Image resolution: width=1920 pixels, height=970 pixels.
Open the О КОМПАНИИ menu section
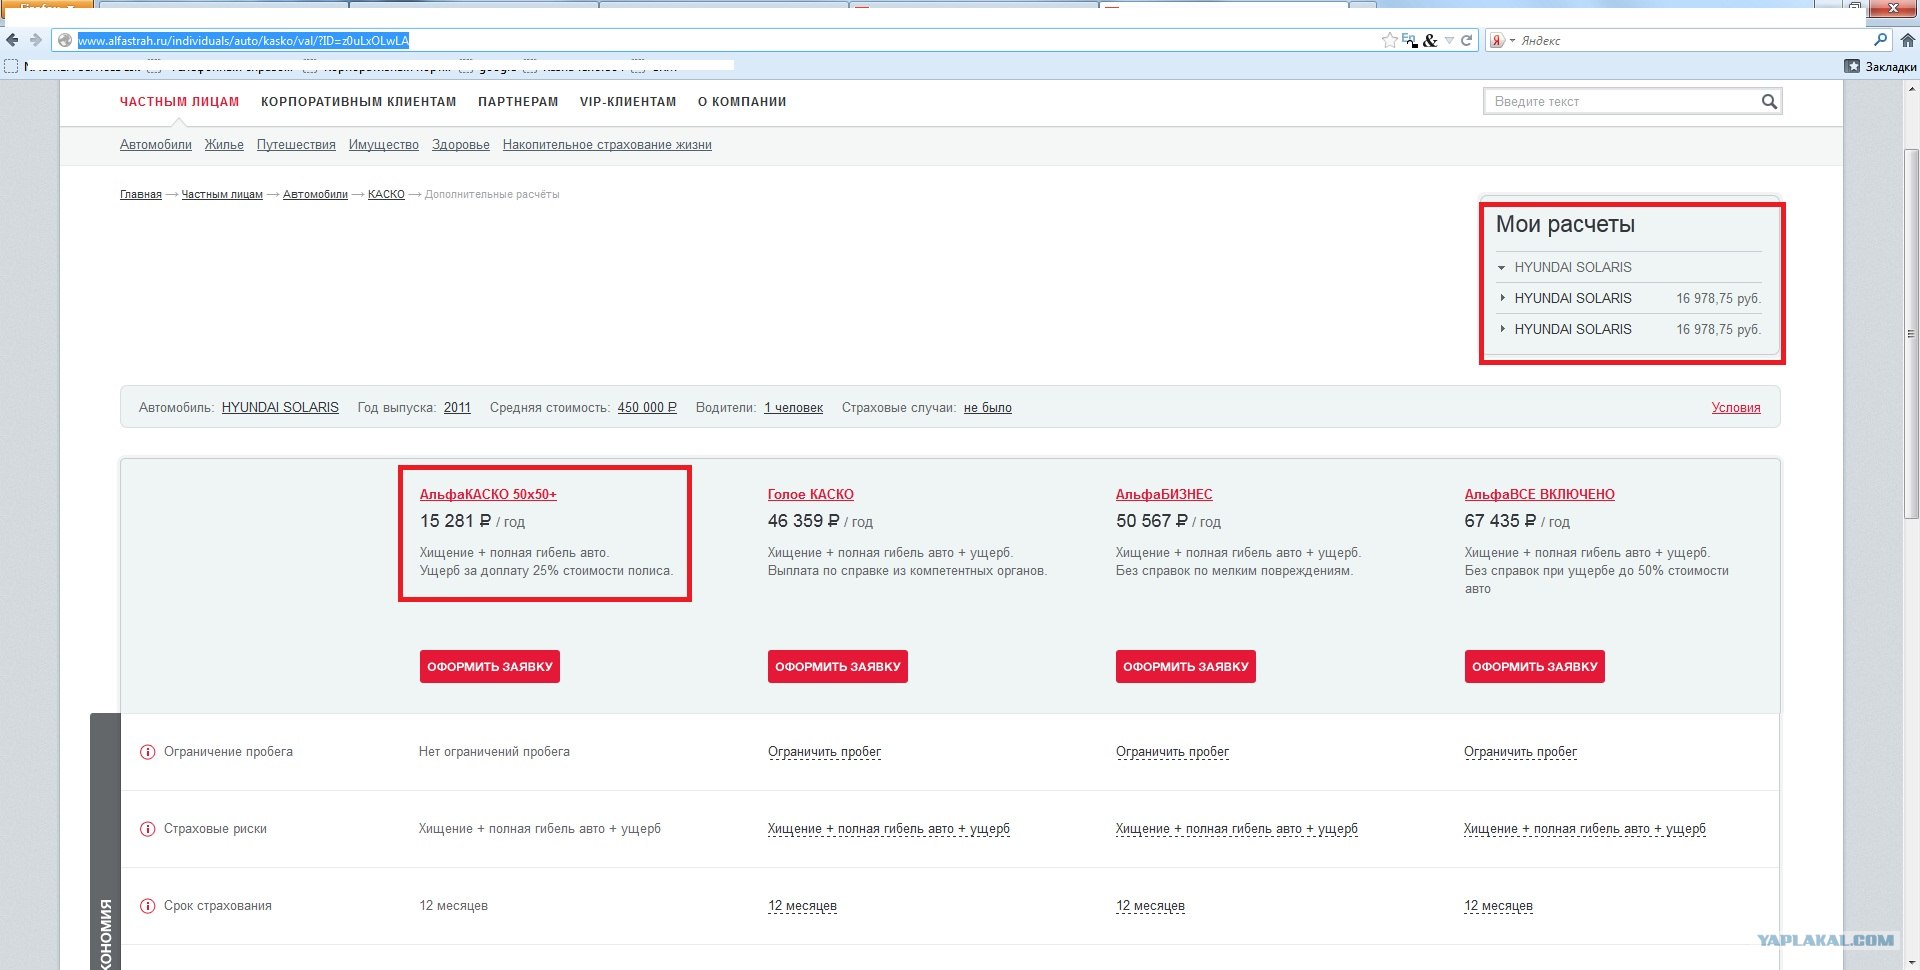pos(742,102)
